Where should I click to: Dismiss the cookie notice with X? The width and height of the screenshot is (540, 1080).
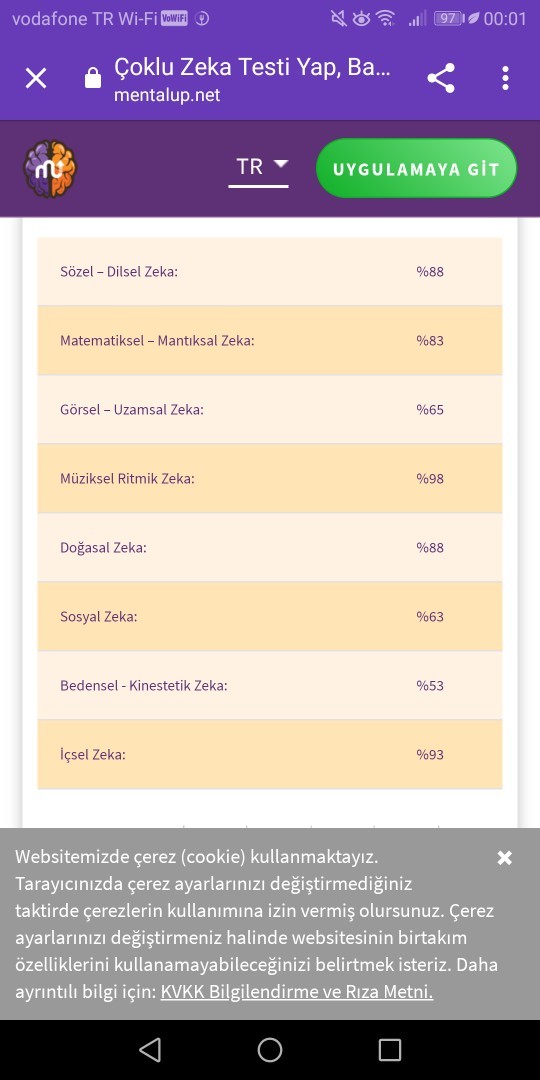tap(505, 858)
